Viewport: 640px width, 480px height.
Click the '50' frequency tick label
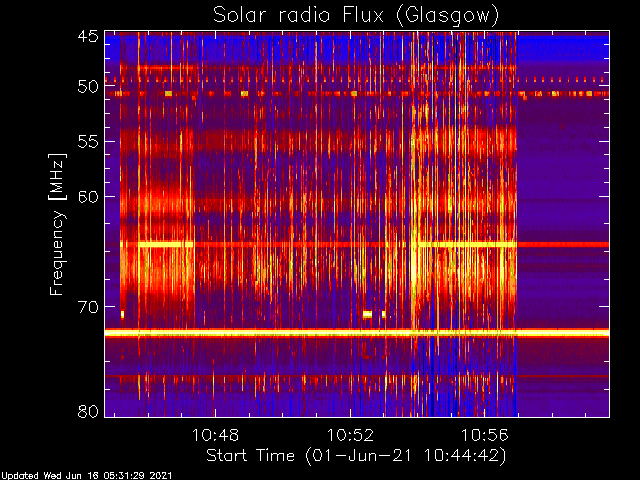coord(88,87)
